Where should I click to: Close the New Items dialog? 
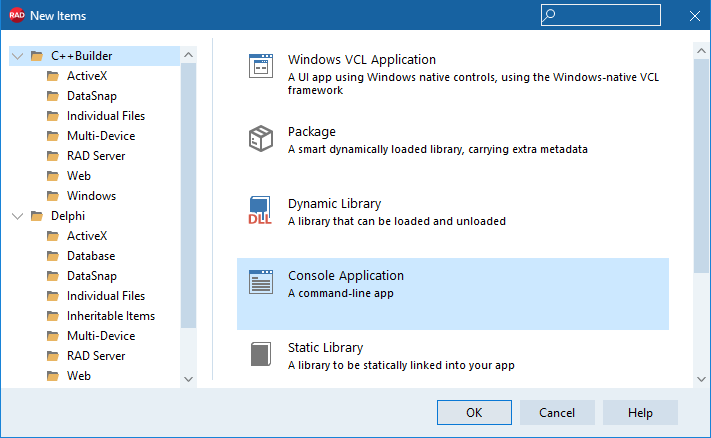(695, 16)
